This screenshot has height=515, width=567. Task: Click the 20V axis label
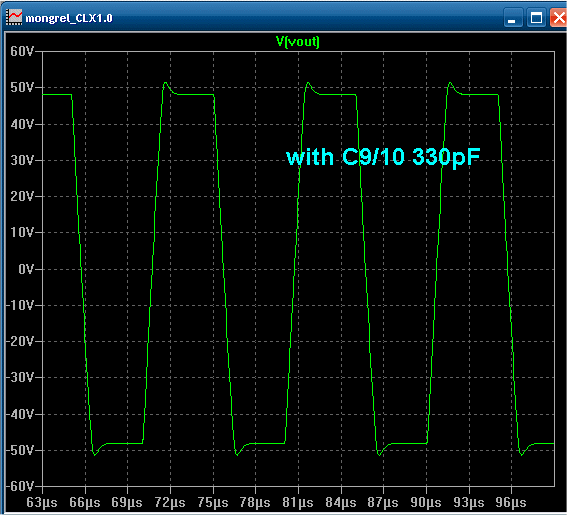tap(22, 196)
